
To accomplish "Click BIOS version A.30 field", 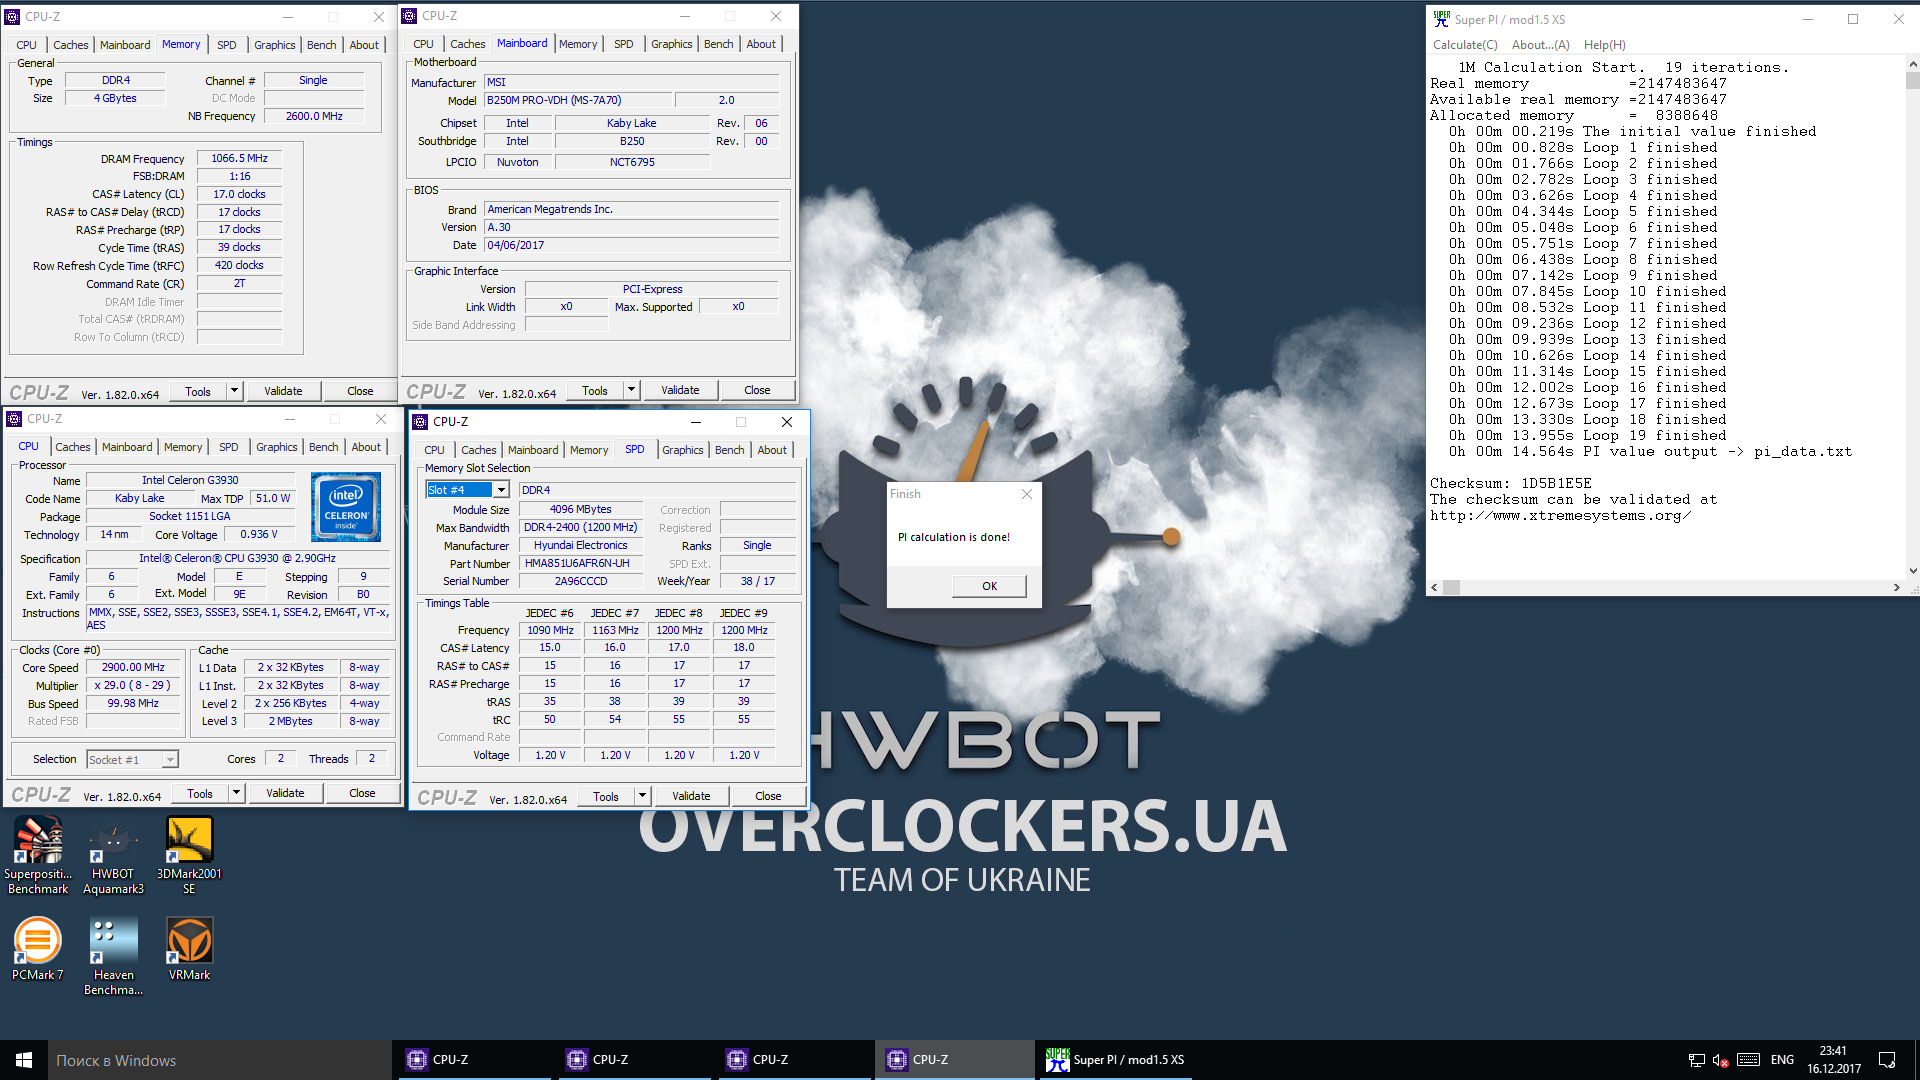I will [x=631, y=227].
